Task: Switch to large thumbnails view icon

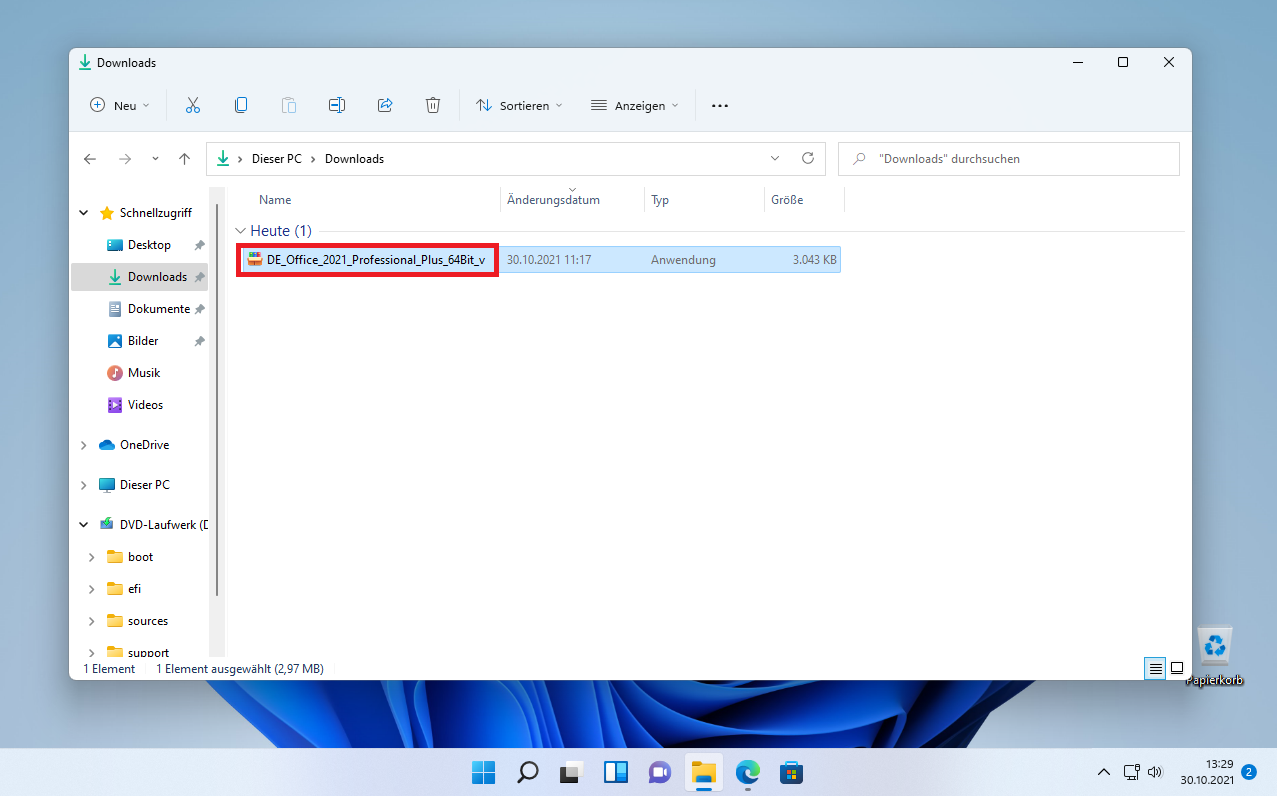Action: coord(1177,668)
